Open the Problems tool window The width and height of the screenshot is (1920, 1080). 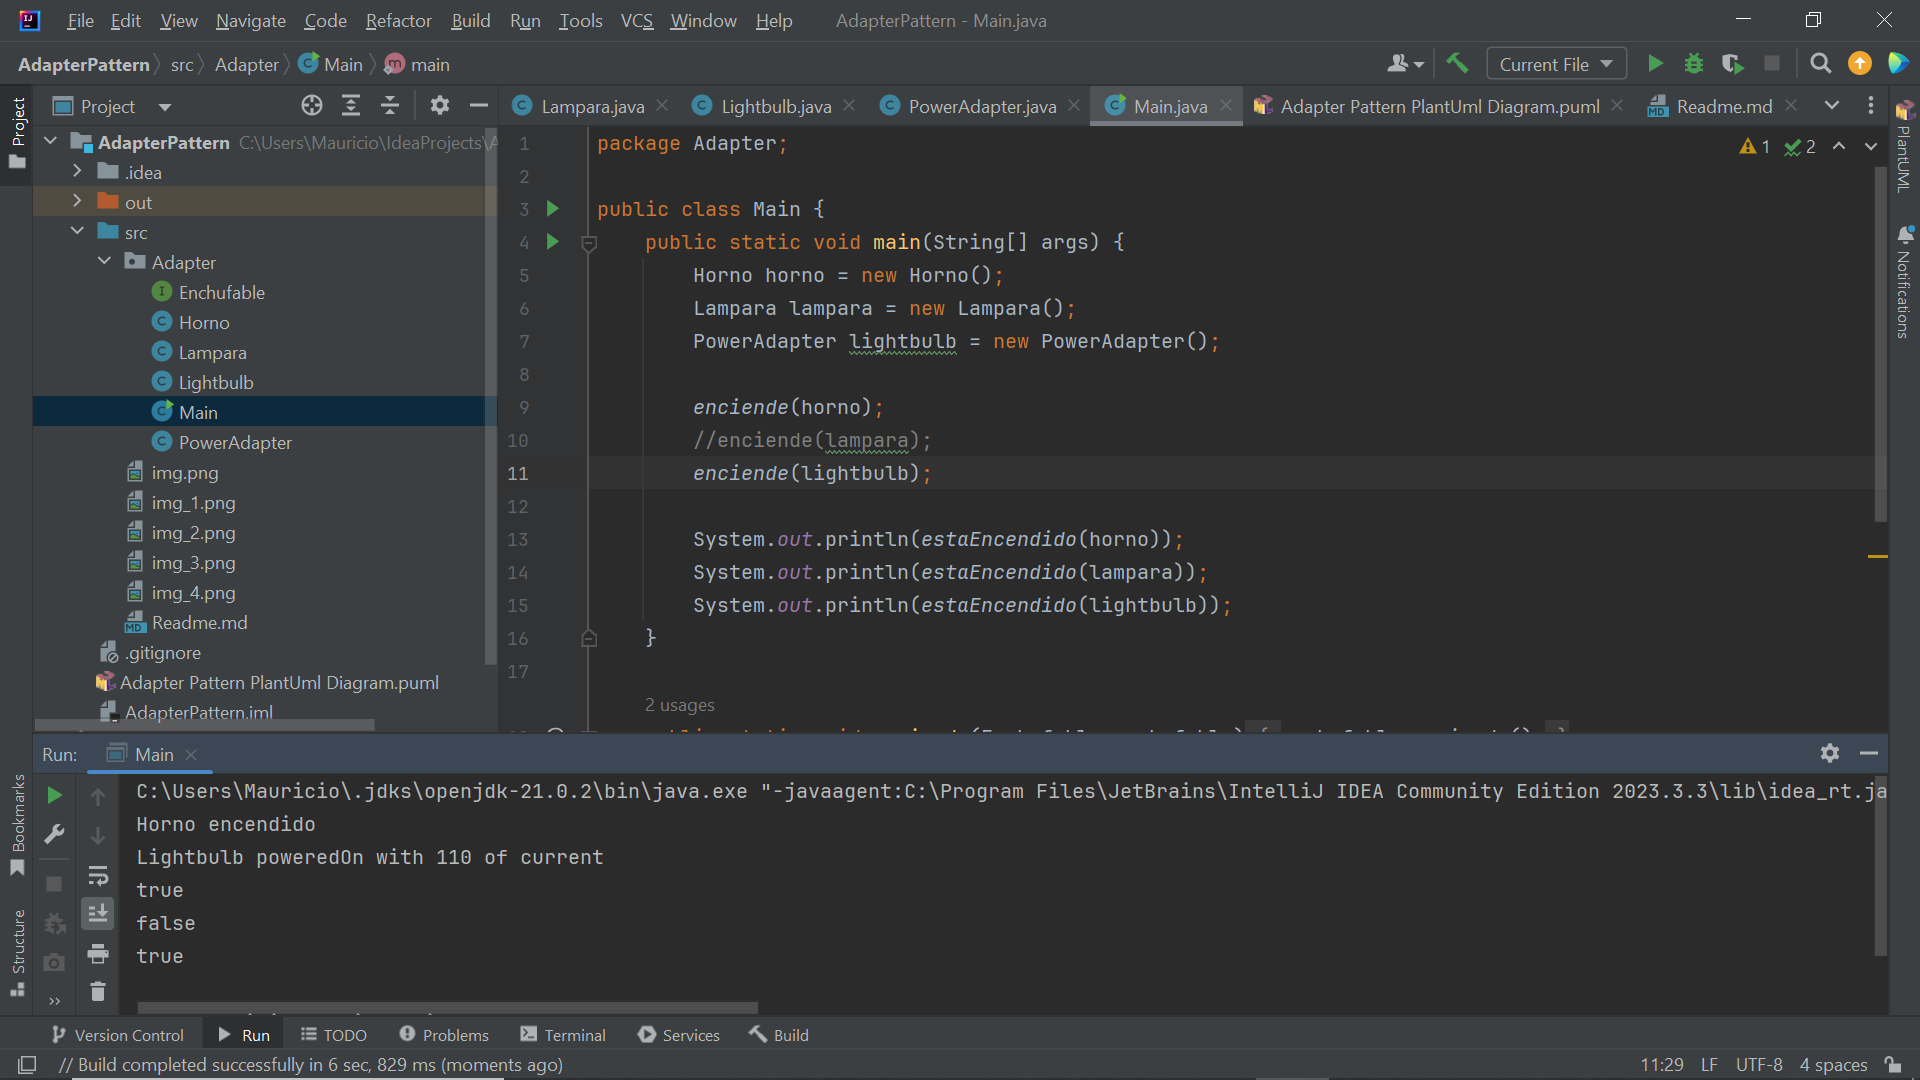[444, 1035]
